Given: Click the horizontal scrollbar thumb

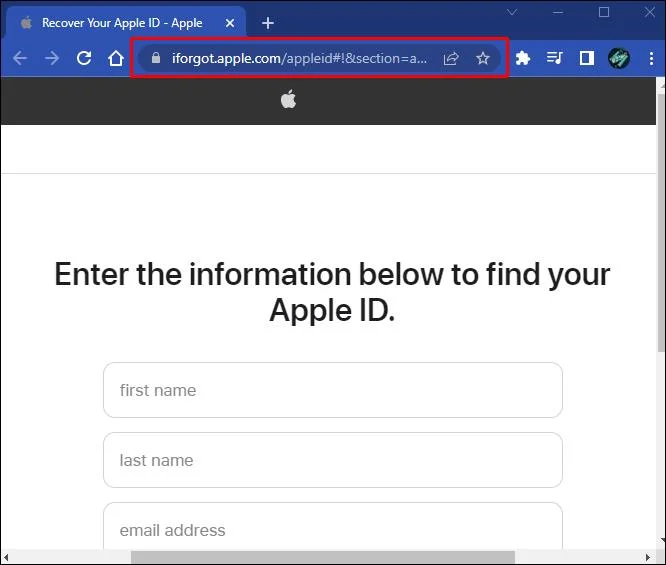Looking at the screenshot, I should [323, 557].
